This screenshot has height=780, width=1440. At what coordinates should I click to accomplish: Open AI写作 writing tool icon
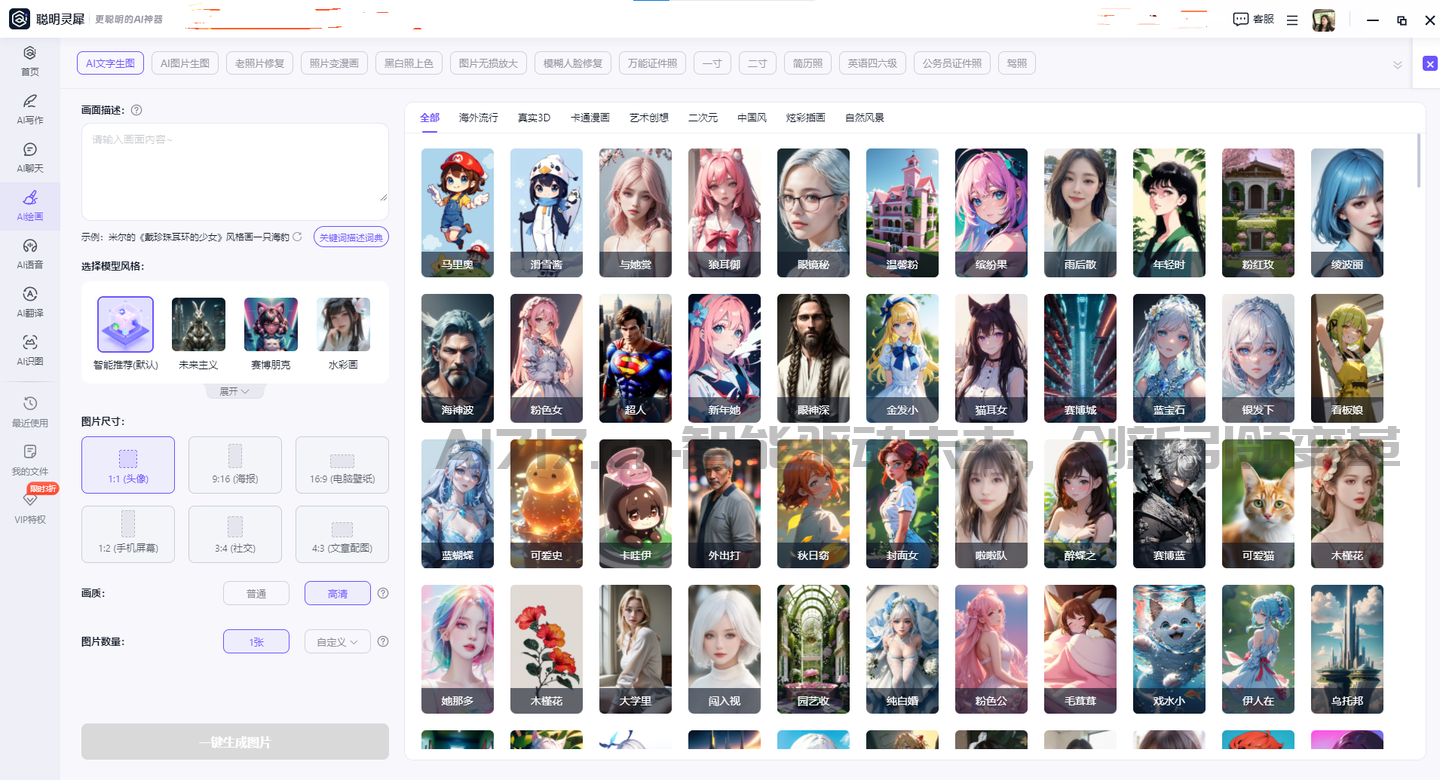(x=30, y=101)
